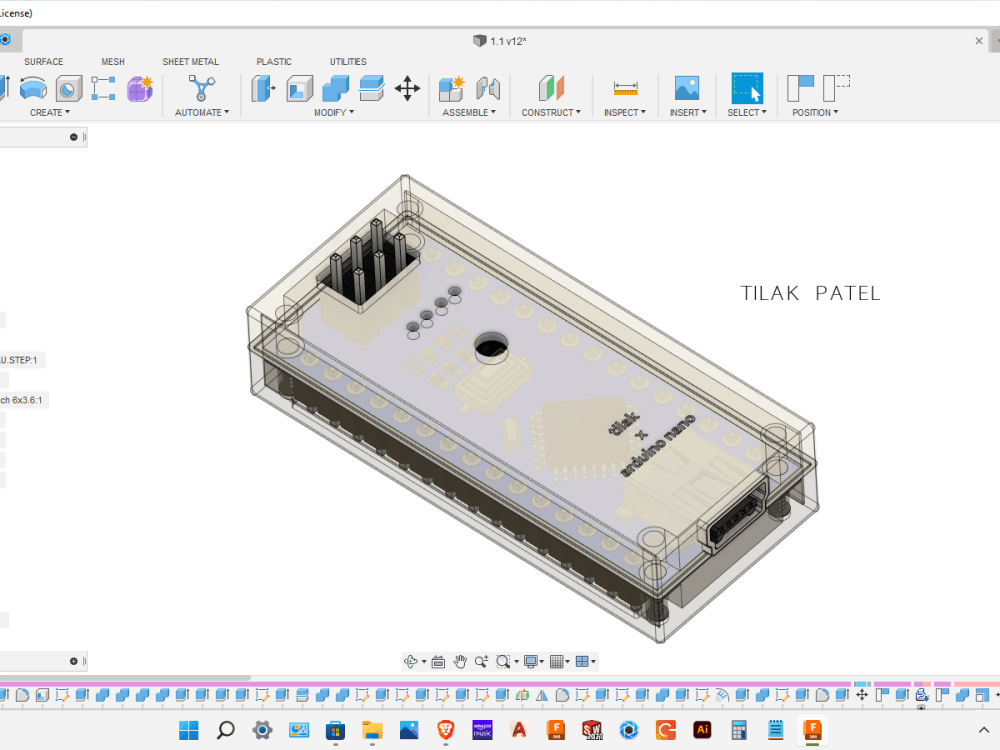
Task: Switch to the SHEET METAL tab
Action: click(190, 62)
